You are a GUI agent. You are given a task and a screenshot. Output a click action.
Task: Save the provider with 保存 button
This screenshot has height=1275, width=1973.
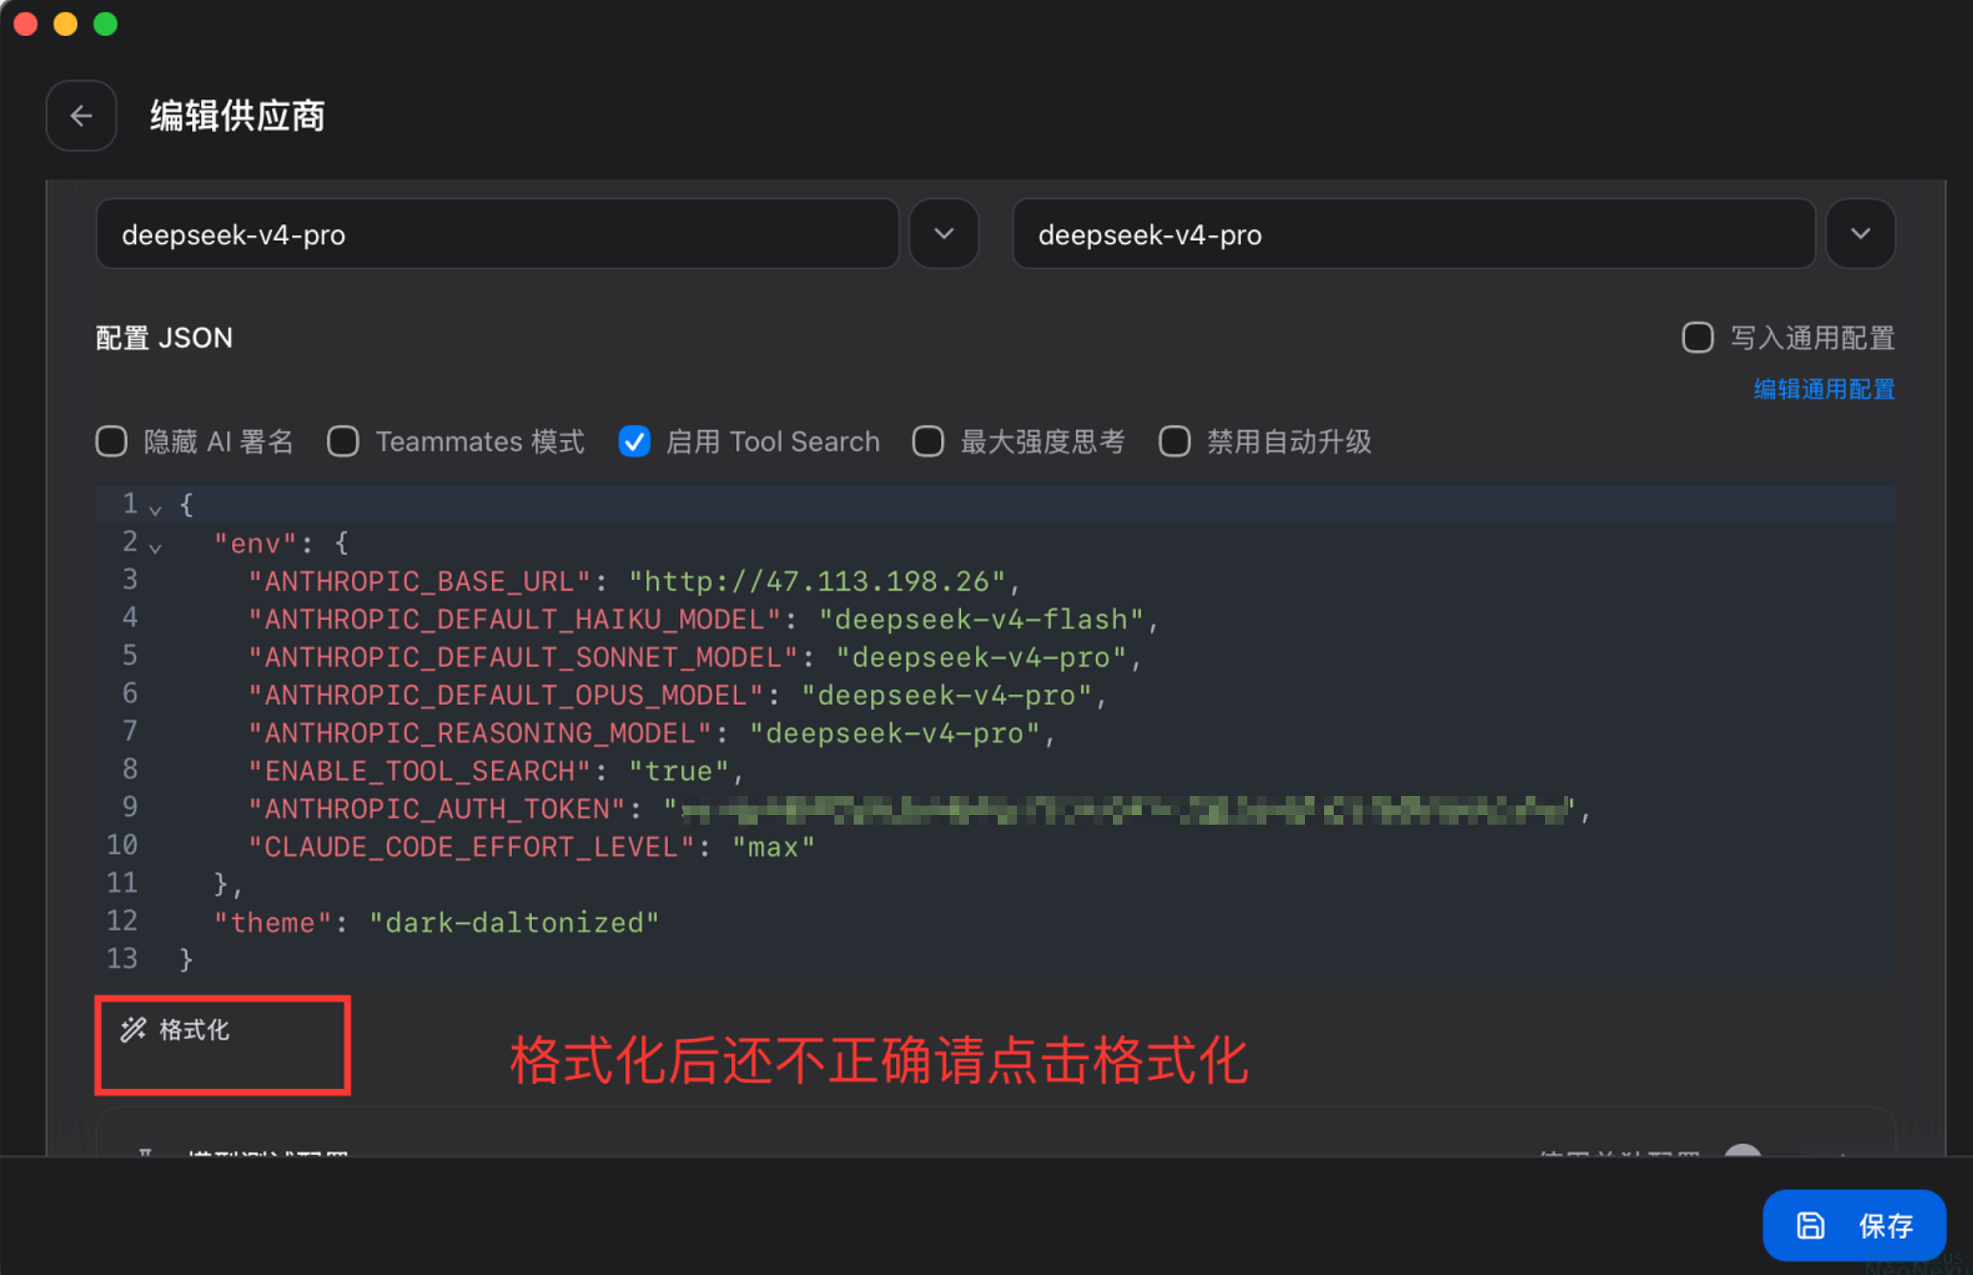click(x=1854, y=1225)
